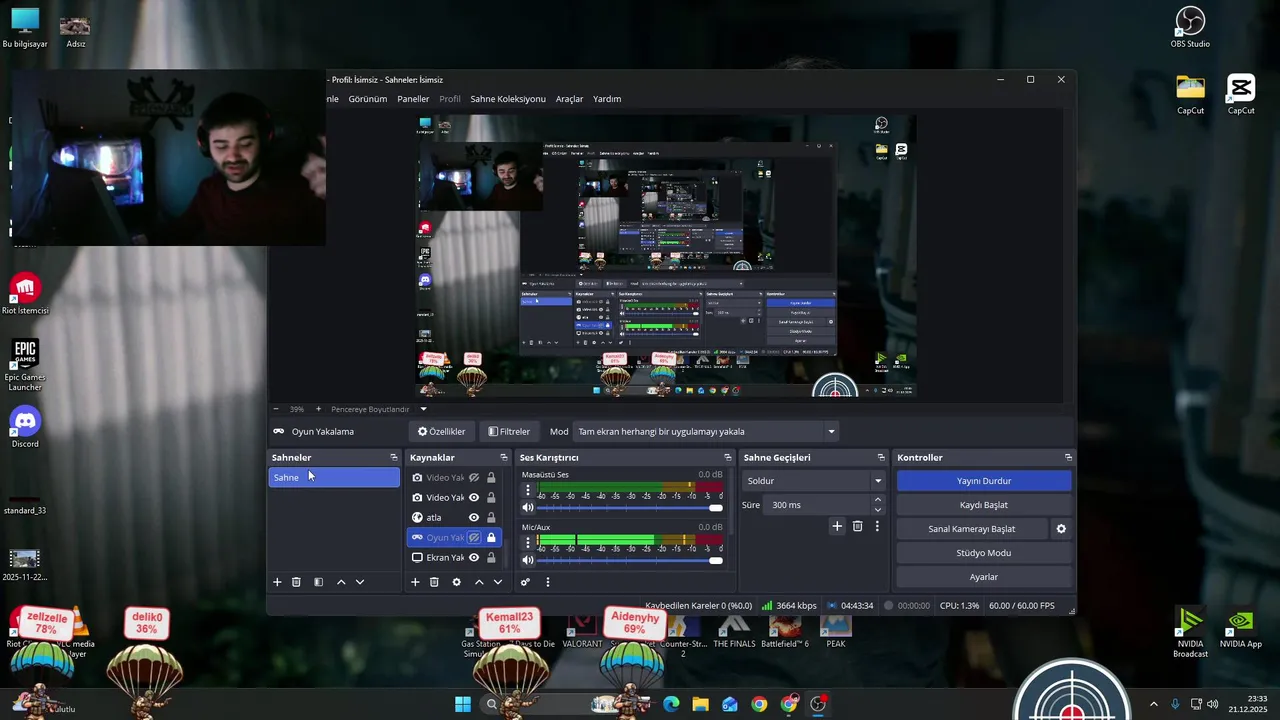Open Filtreler for selected source

tap(509, 432)
